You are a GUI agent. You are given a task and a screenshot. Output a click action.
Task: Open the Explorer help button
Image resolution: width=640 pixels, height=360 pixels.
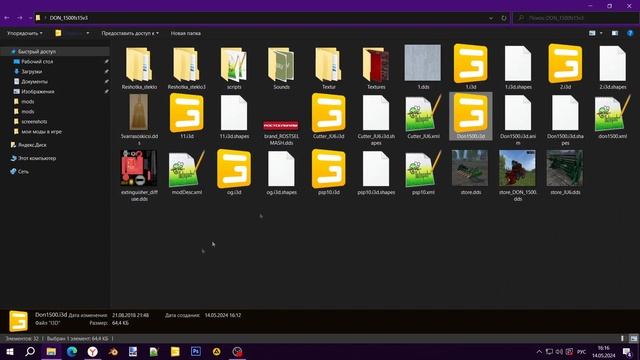click(x=630, y=33)
